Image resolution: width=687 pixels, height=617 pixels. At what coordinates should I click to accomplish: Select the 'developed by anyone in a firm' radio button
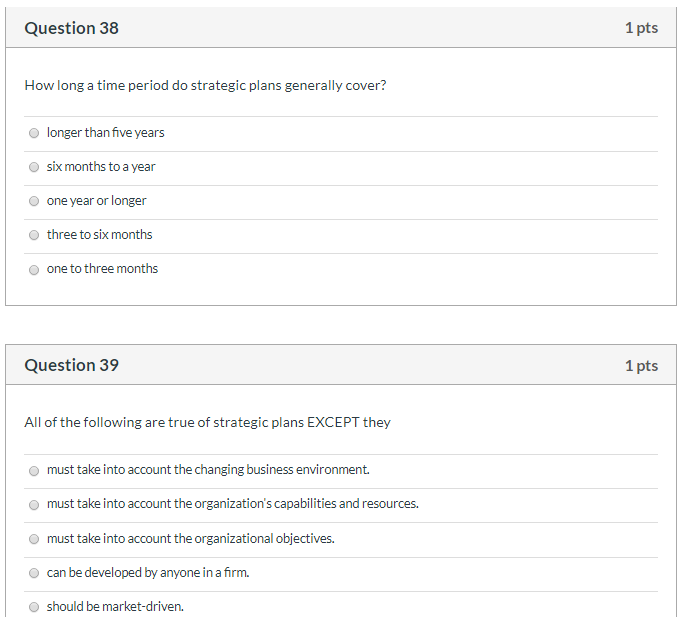pyautogui.click(x=34, y=573)
